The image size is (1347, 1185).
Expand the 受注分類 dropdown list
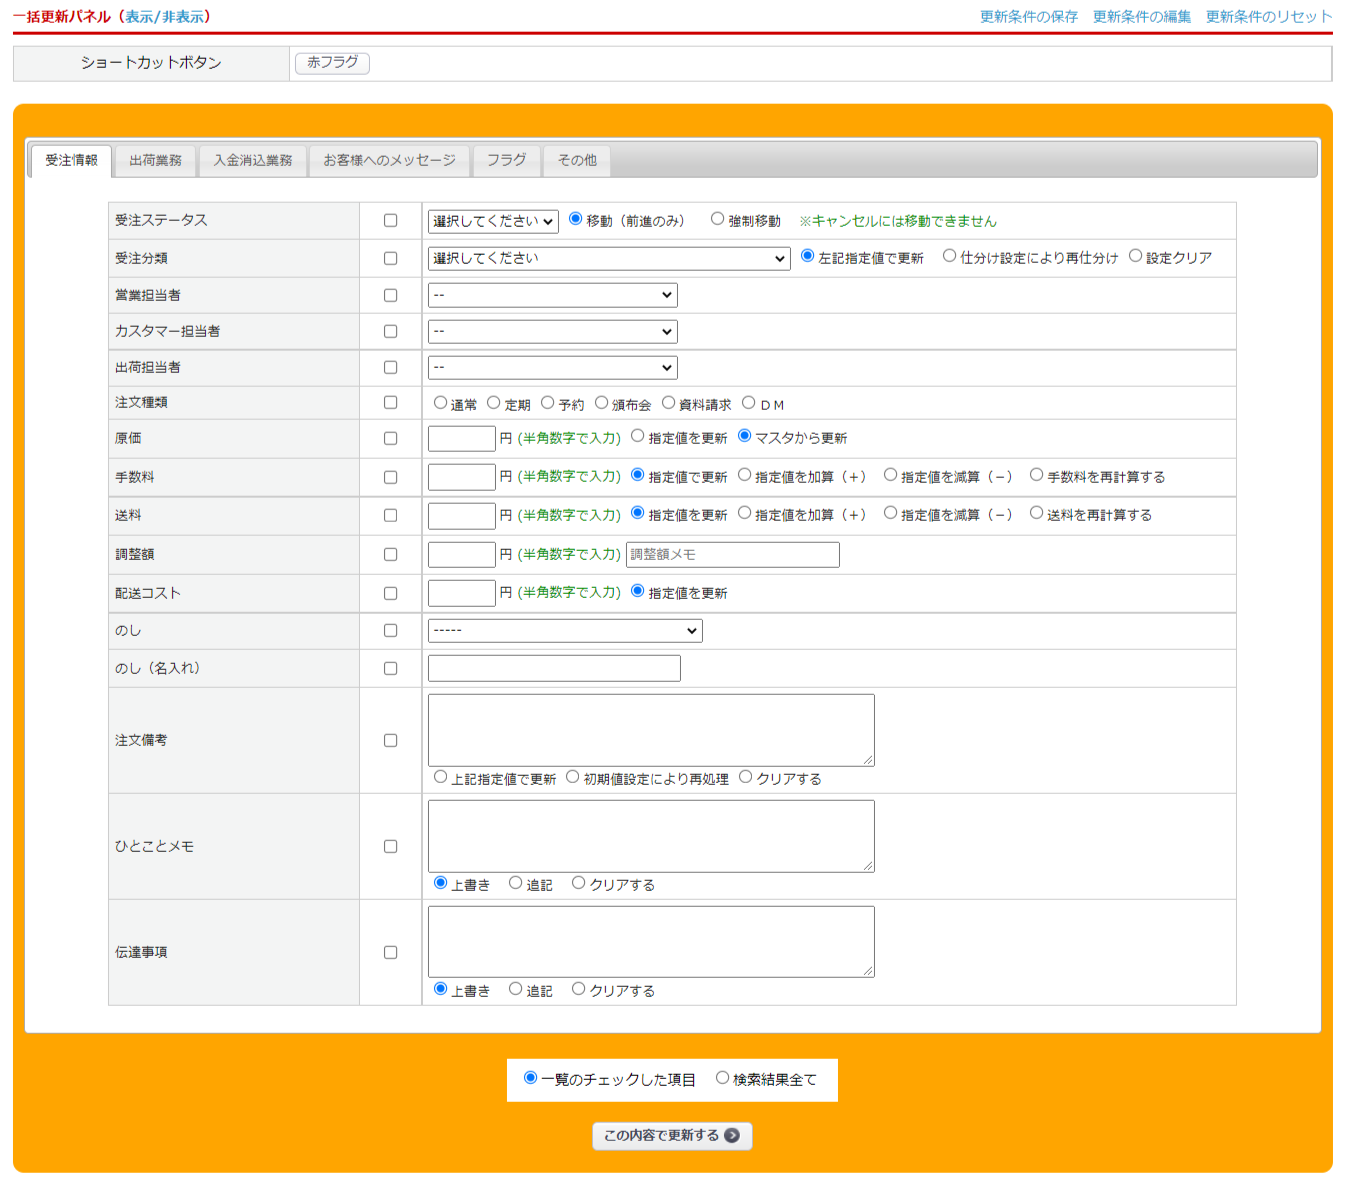(609, 259)
